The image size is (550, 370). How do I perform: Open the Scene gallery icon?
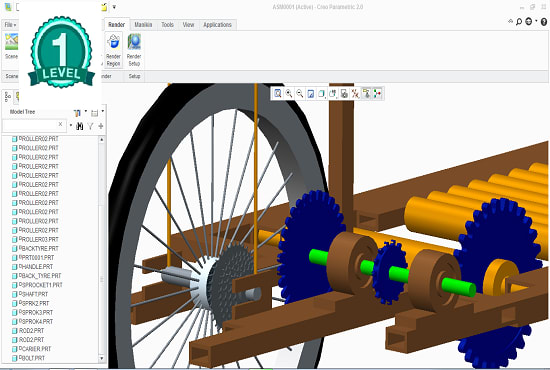point(11,42)
